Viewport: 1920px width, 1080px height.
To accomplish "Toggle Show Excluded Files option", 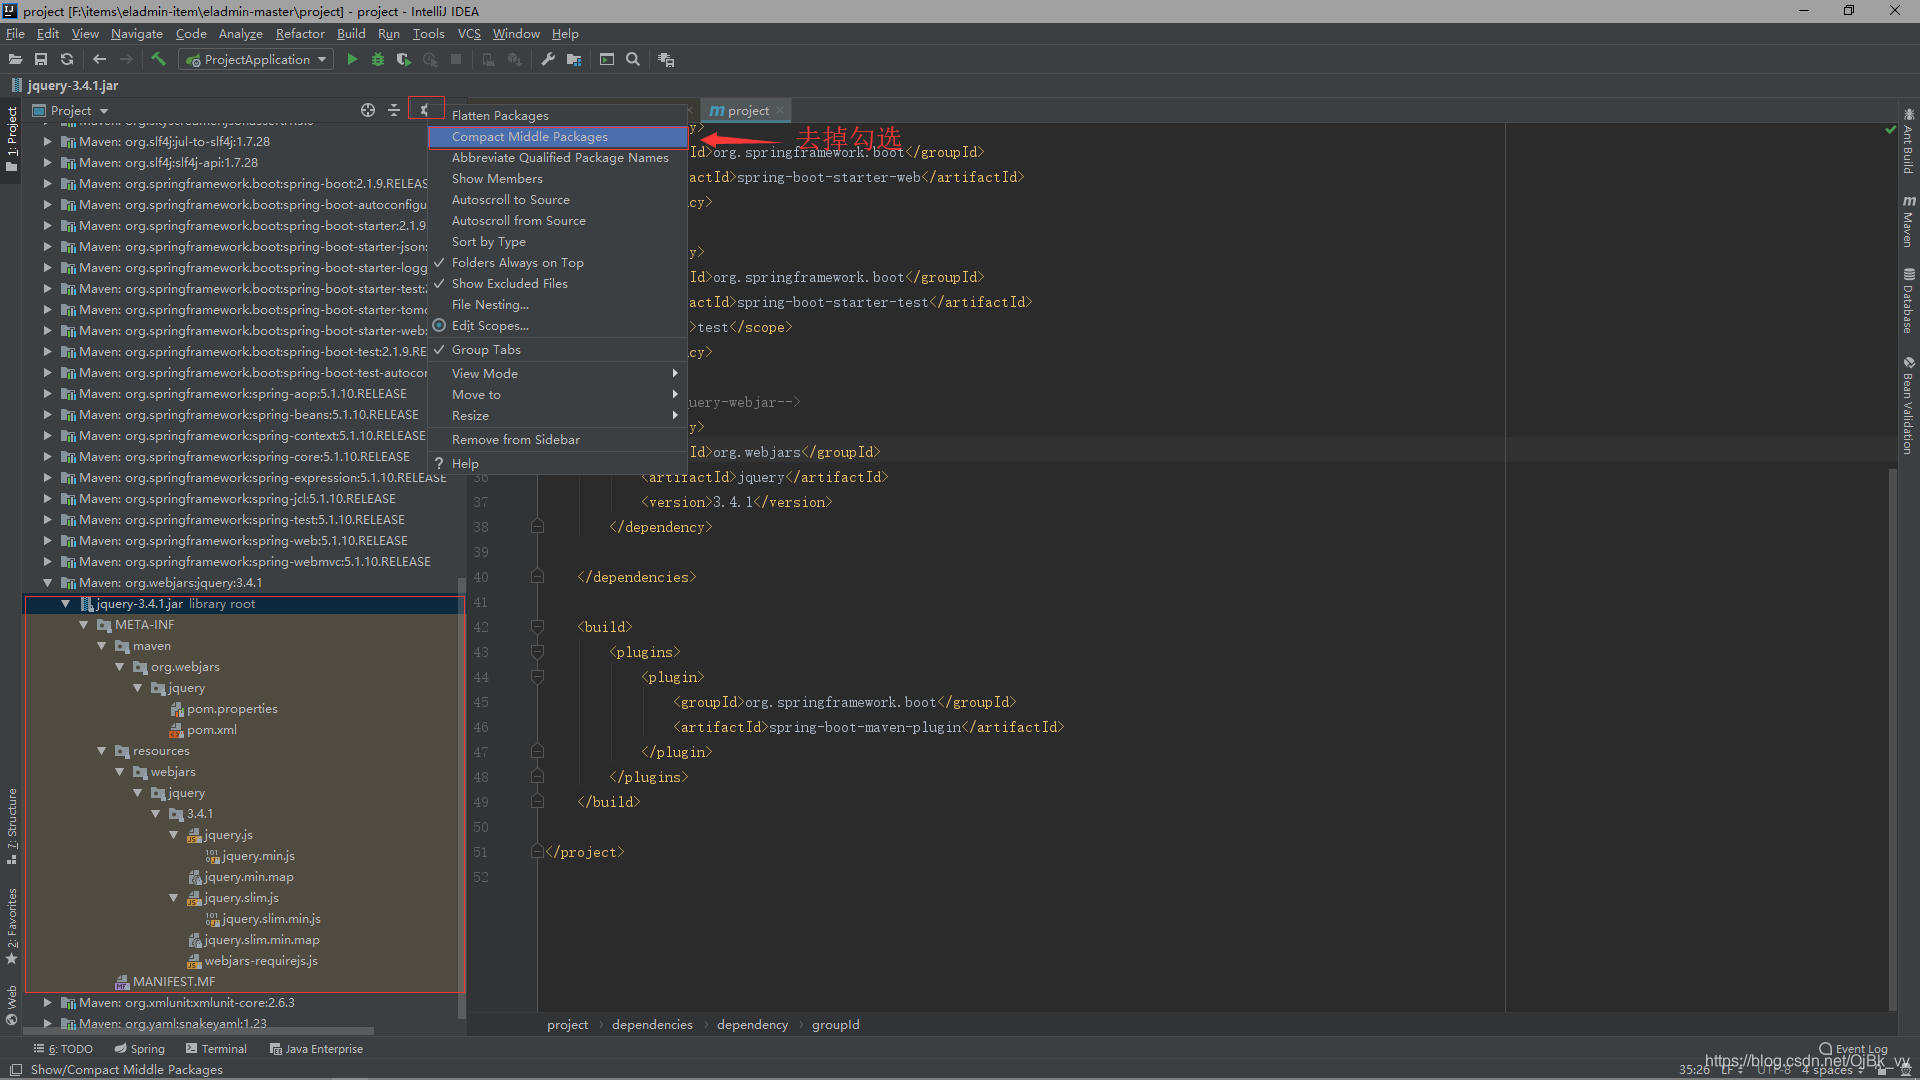I will [x=509, y=284].
